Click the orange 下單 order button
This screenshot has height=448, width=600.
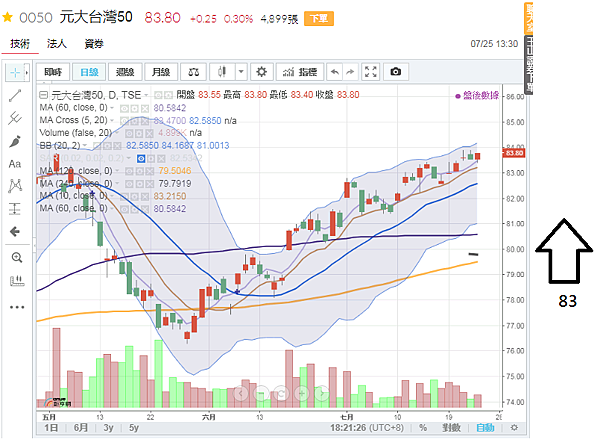click(x=319, y=18)
